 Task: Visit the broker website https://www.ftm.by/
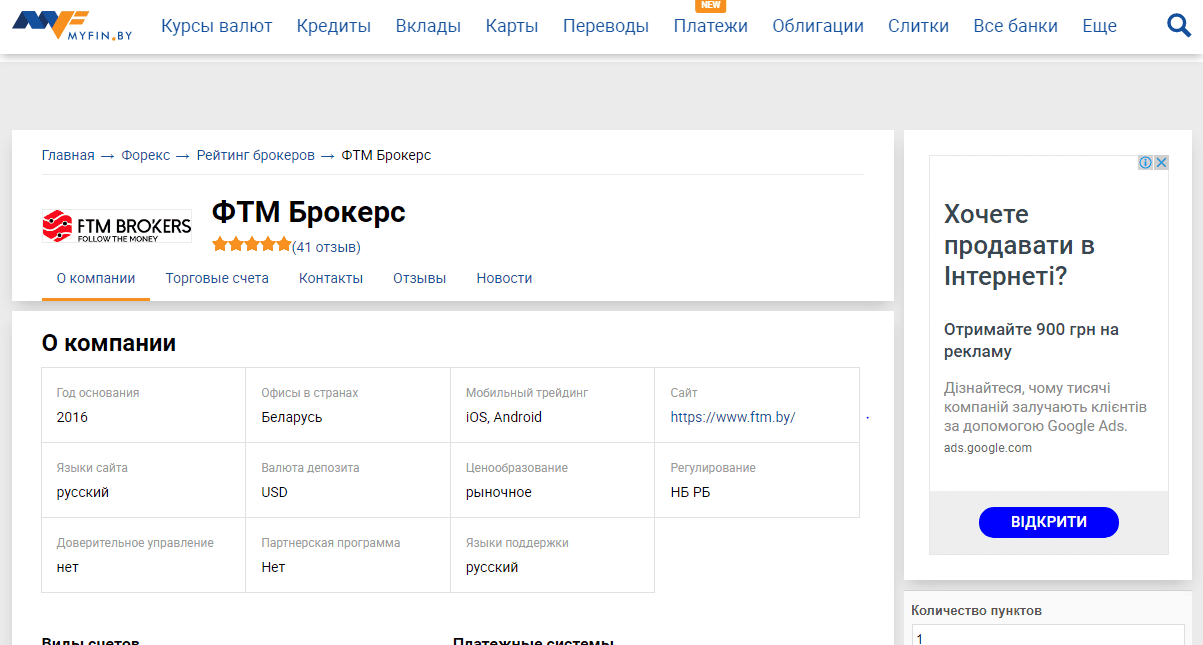pos(732,417)
